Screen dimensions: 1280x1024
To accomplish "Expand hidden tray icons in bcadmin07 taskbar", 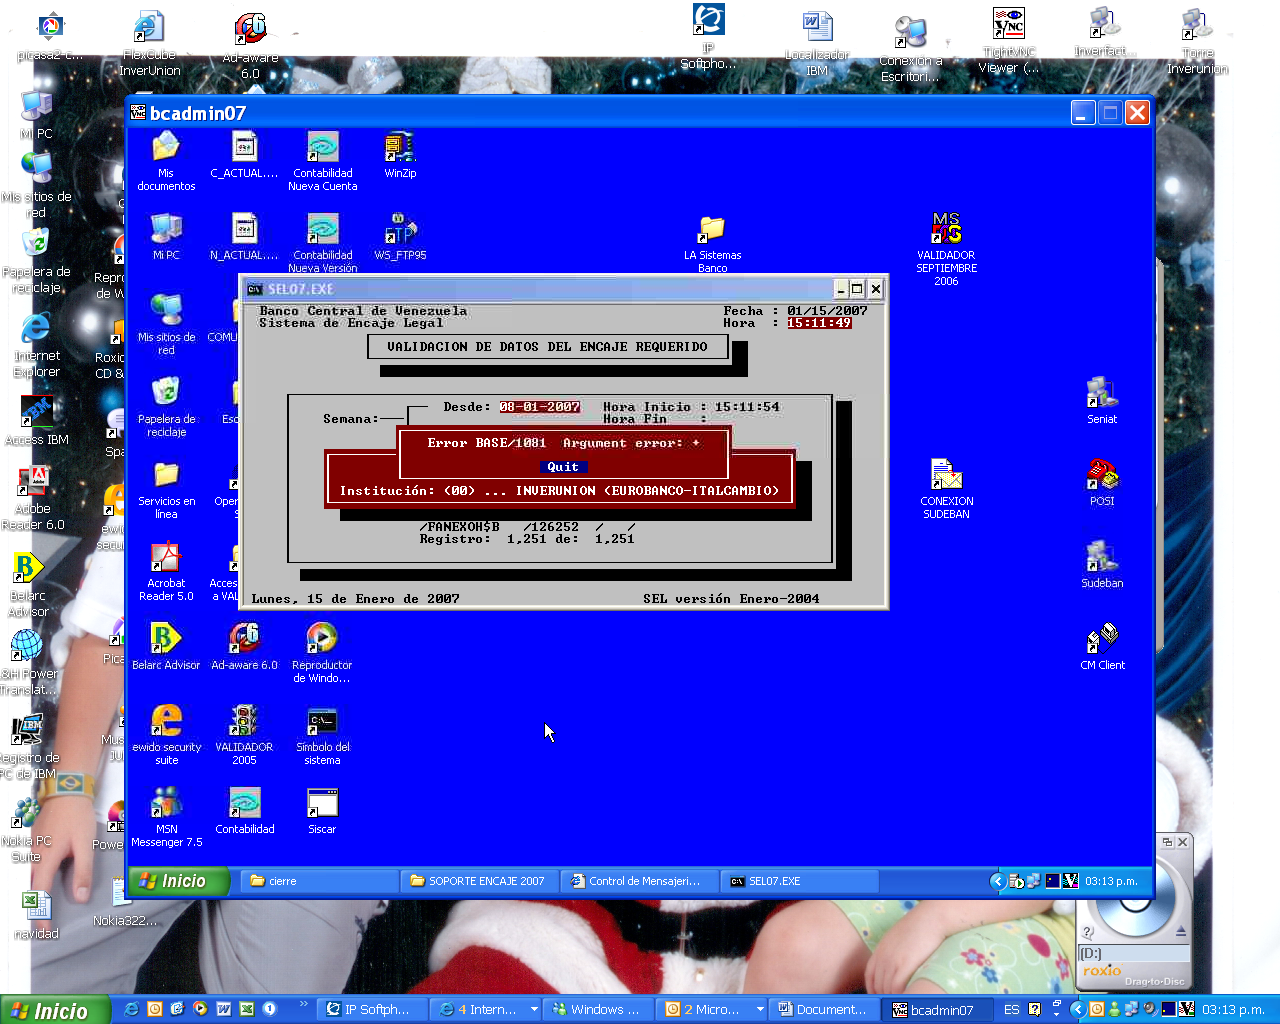I will click(997, 881).
